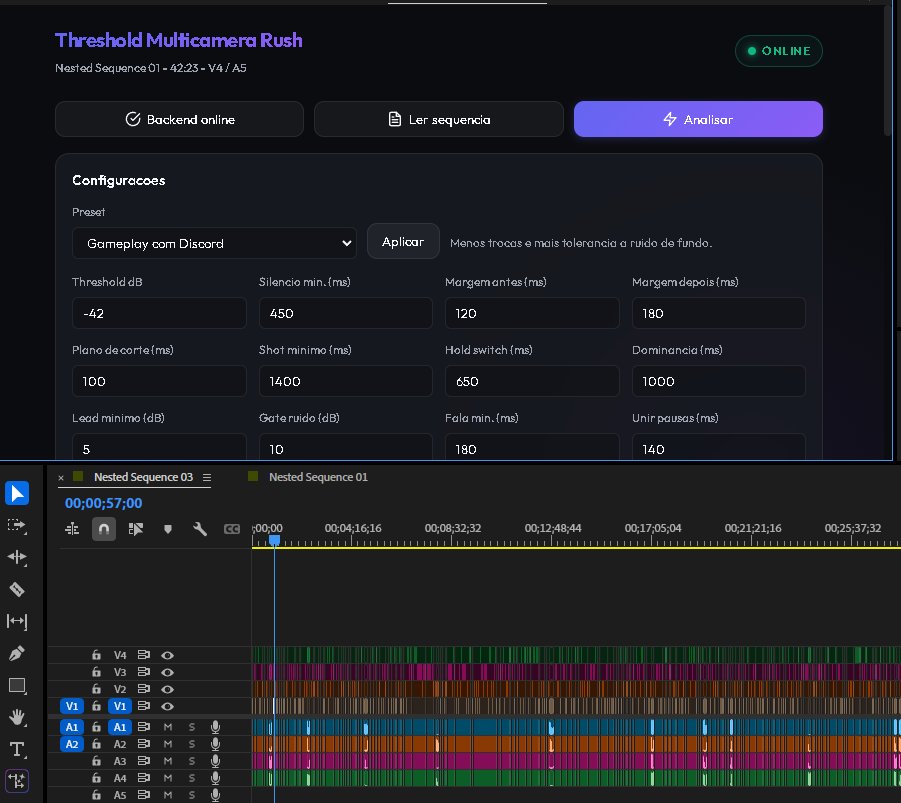The height and width of the screenshot is (803, 901).
Task: Hide track V4 output eye
Action: coord(167,655)
